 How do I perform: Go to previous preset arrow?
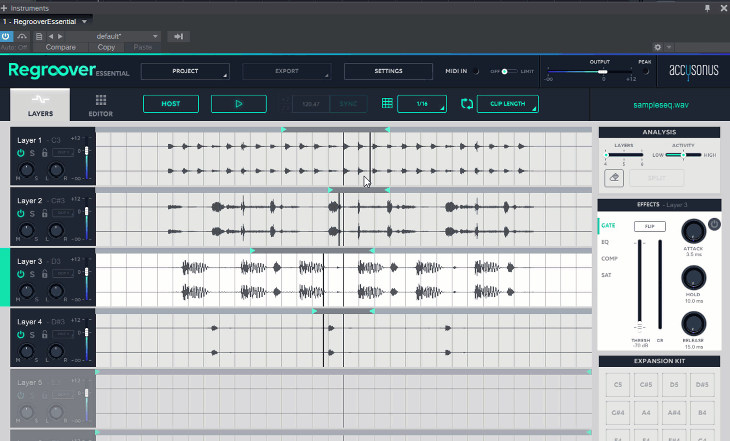[x=51, y=36]
